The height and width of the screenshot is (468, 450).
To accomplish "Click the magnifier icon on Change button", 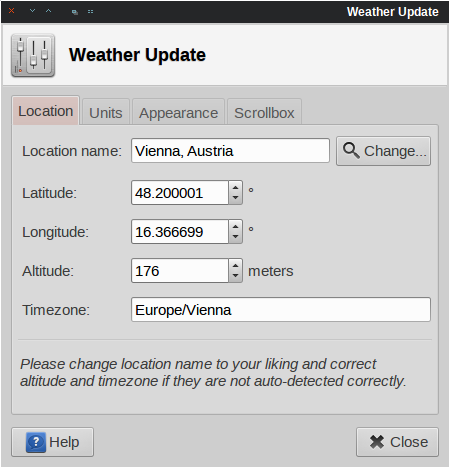I will [351, 150].
